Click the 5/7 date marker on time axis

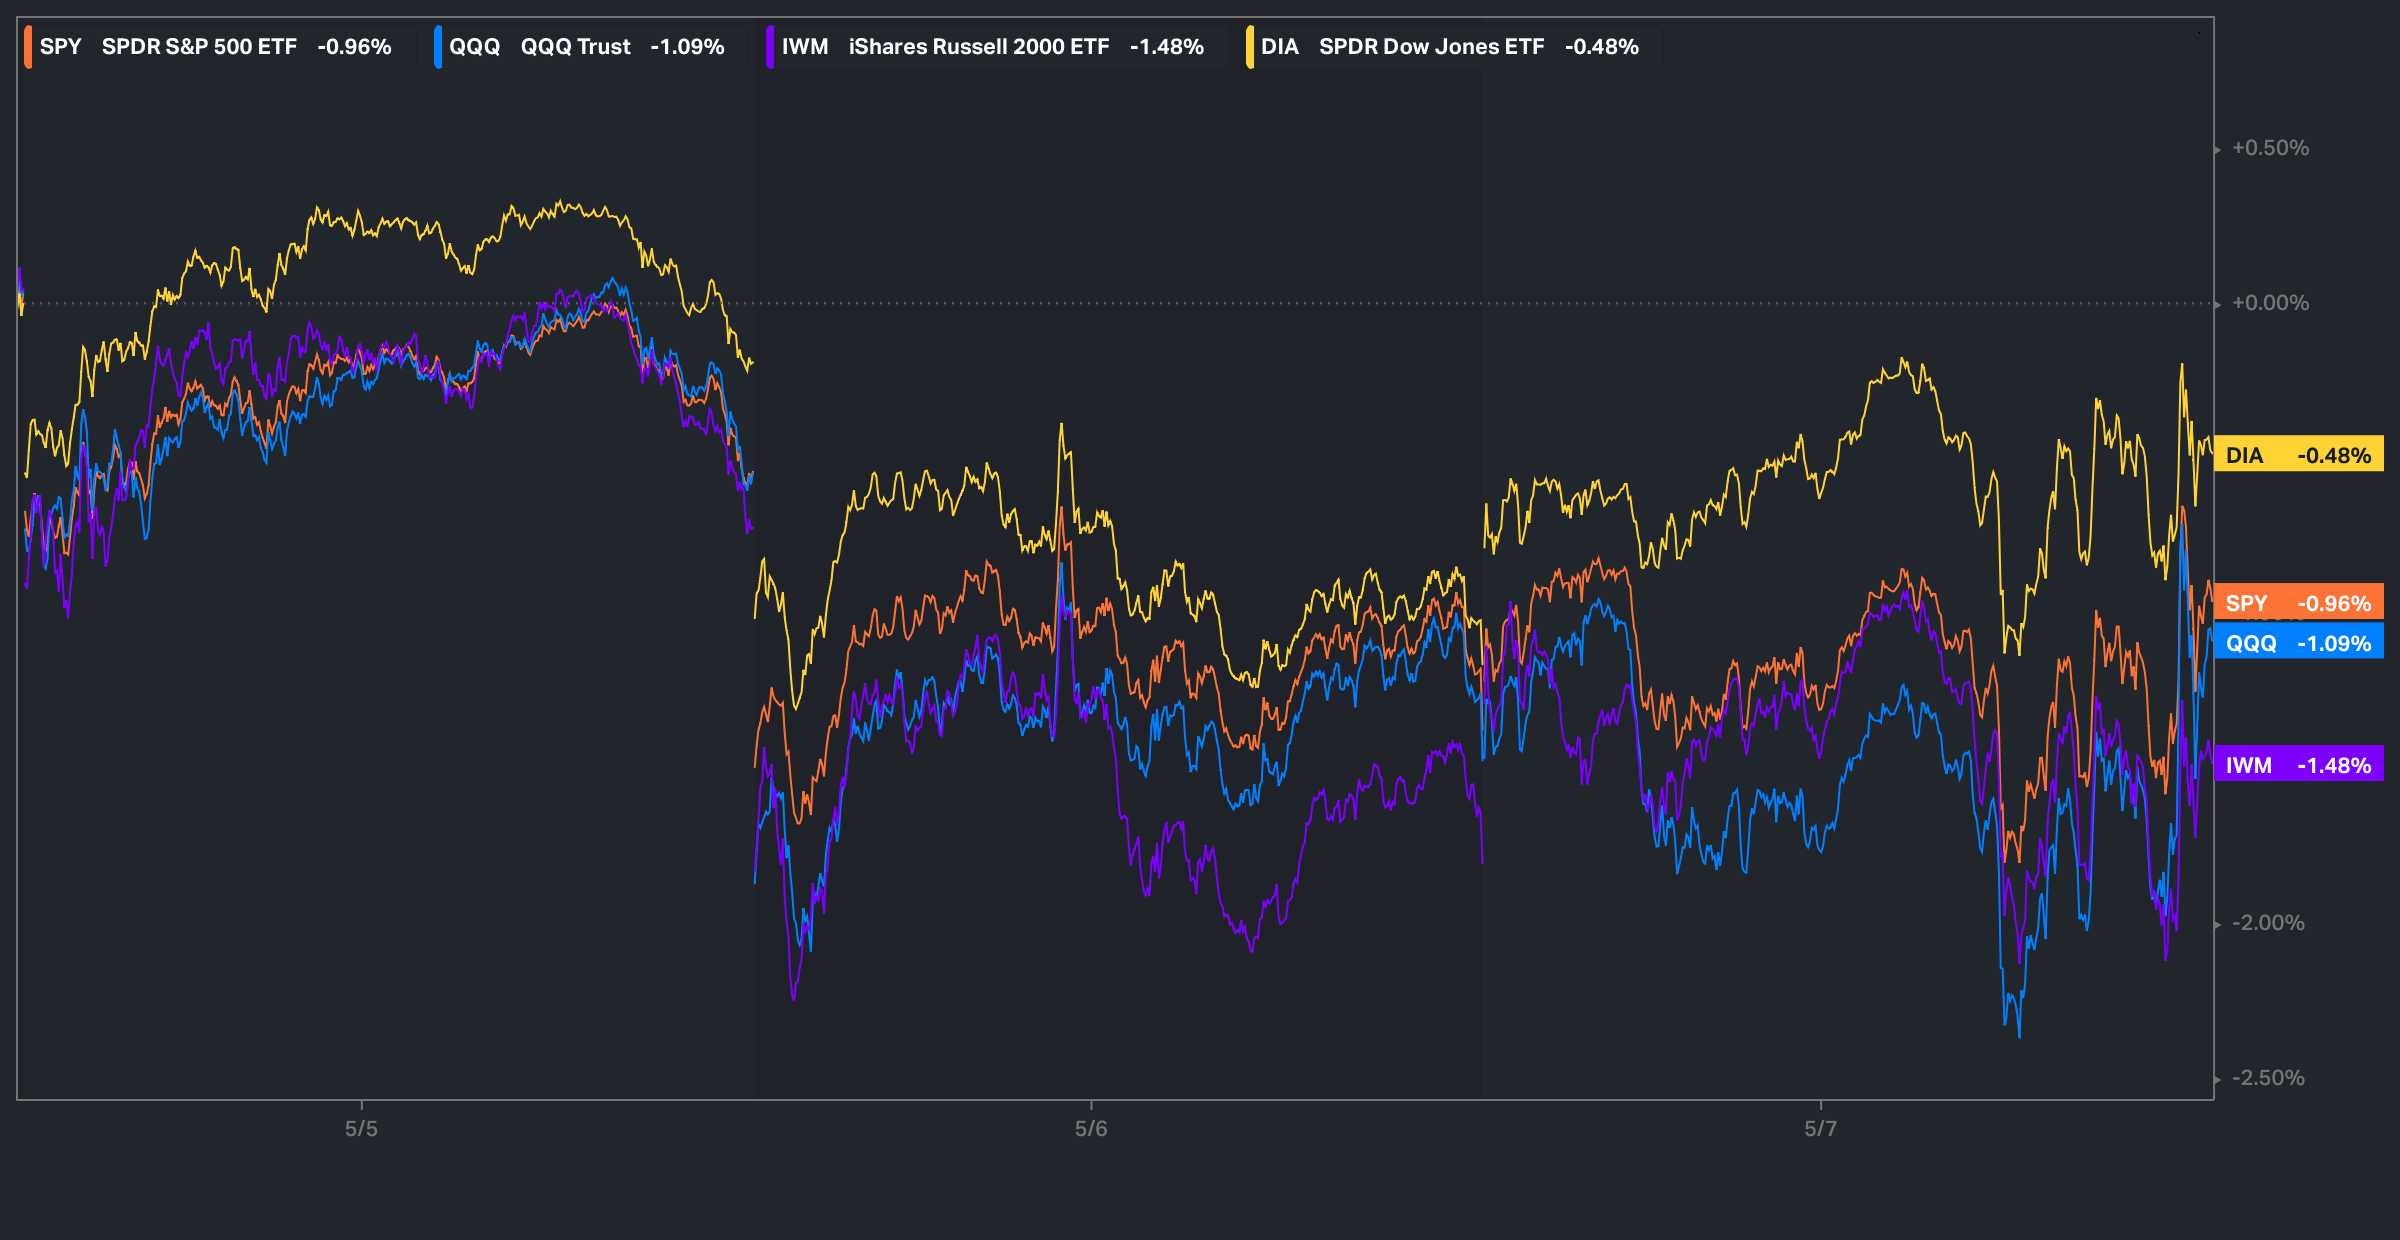click(1820, 1129)
